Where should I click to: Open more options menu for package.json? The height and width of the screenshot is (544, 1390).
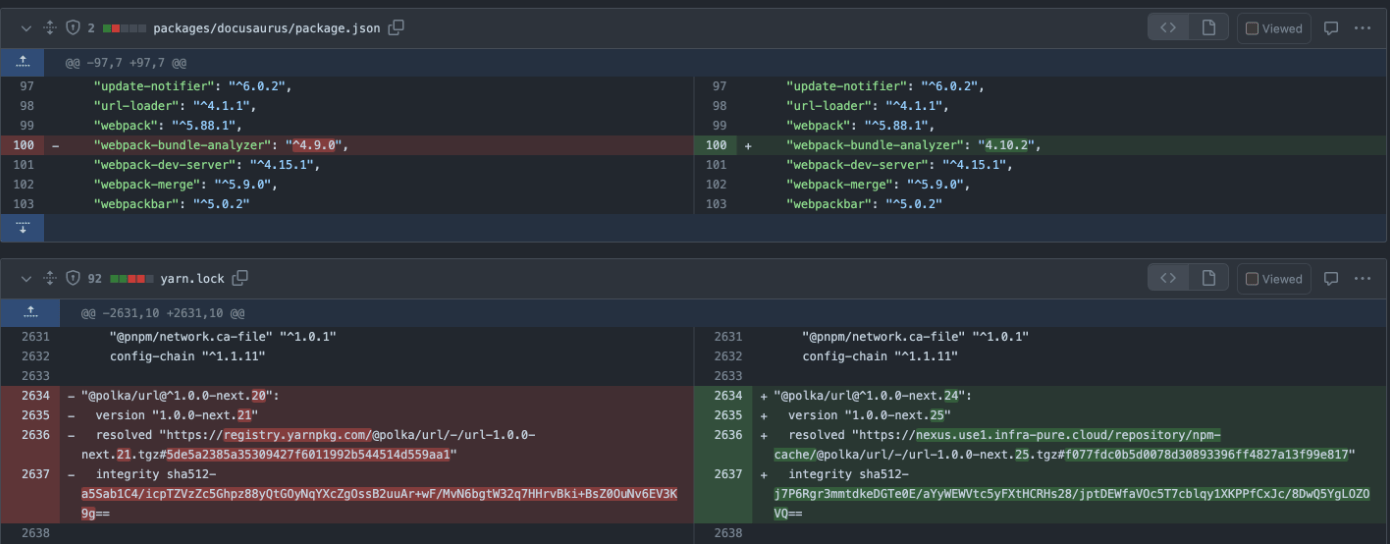(1362, 28)
